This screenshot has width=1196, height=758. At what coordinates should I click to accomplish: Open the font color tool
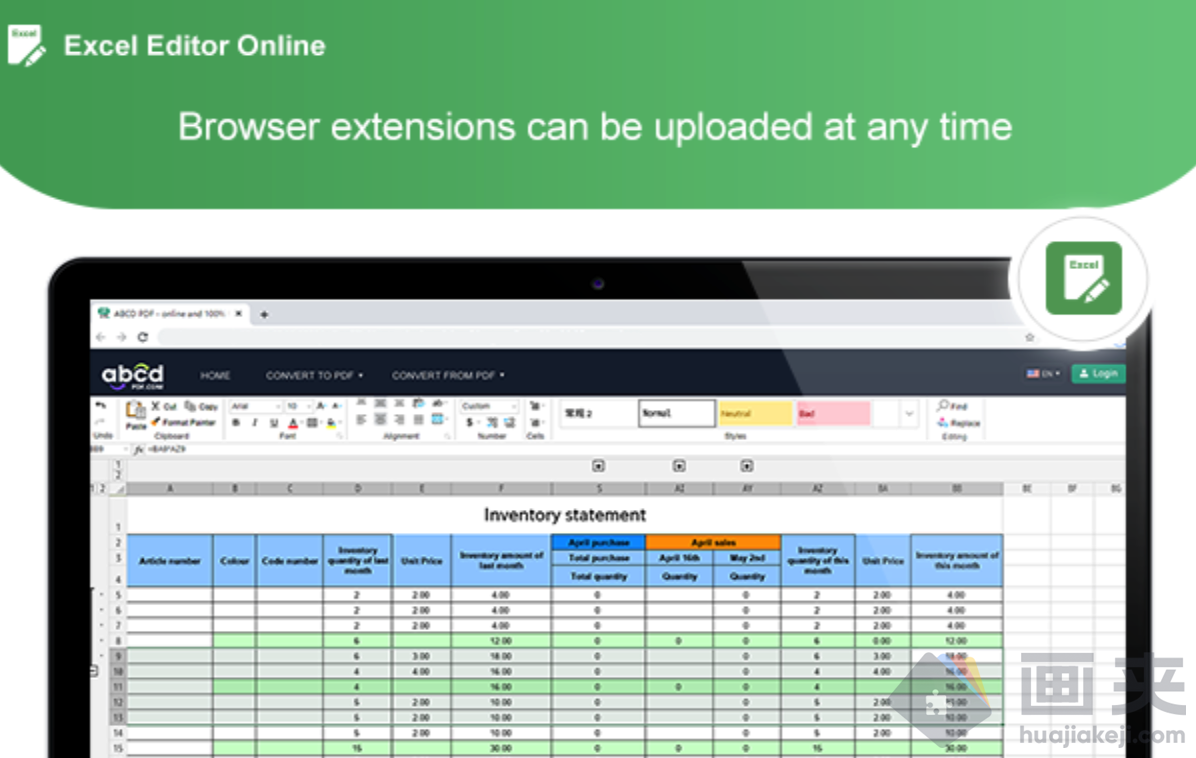coord(294,423)
